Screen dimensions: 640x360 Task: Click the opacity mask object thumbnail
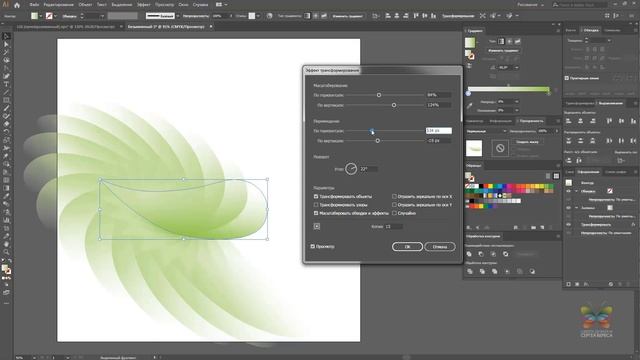coord(474,149)
